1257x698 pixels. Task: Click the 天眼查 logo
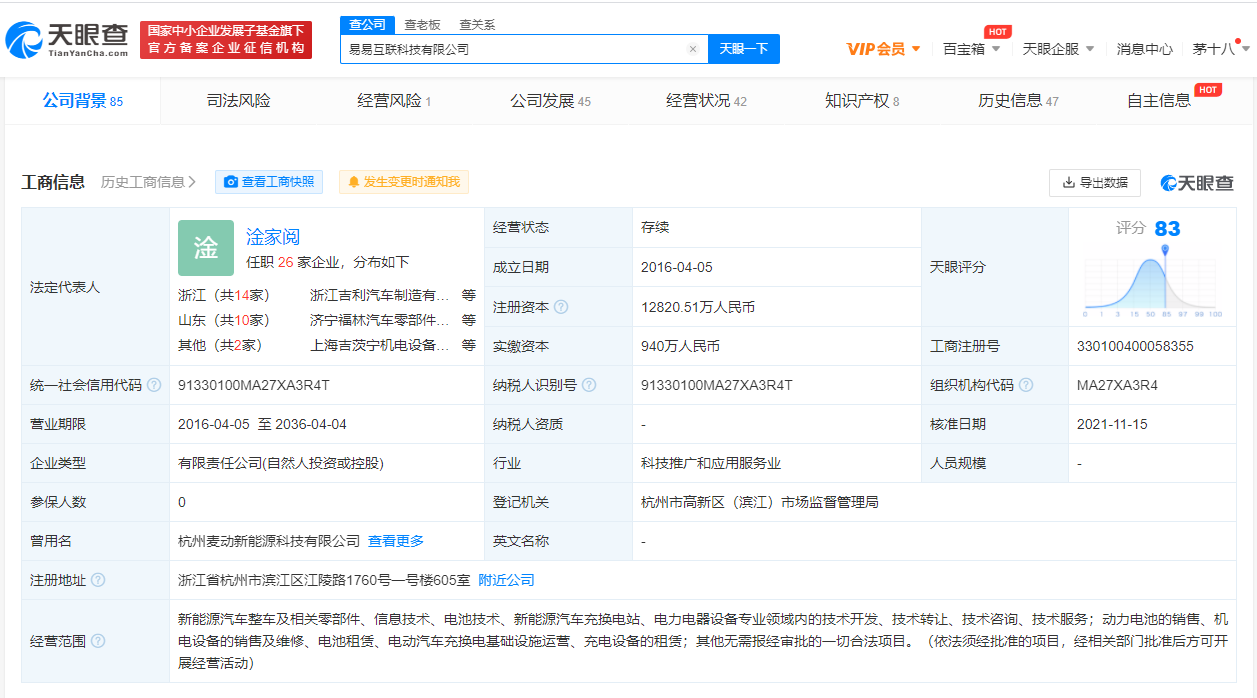coord(65,40)
